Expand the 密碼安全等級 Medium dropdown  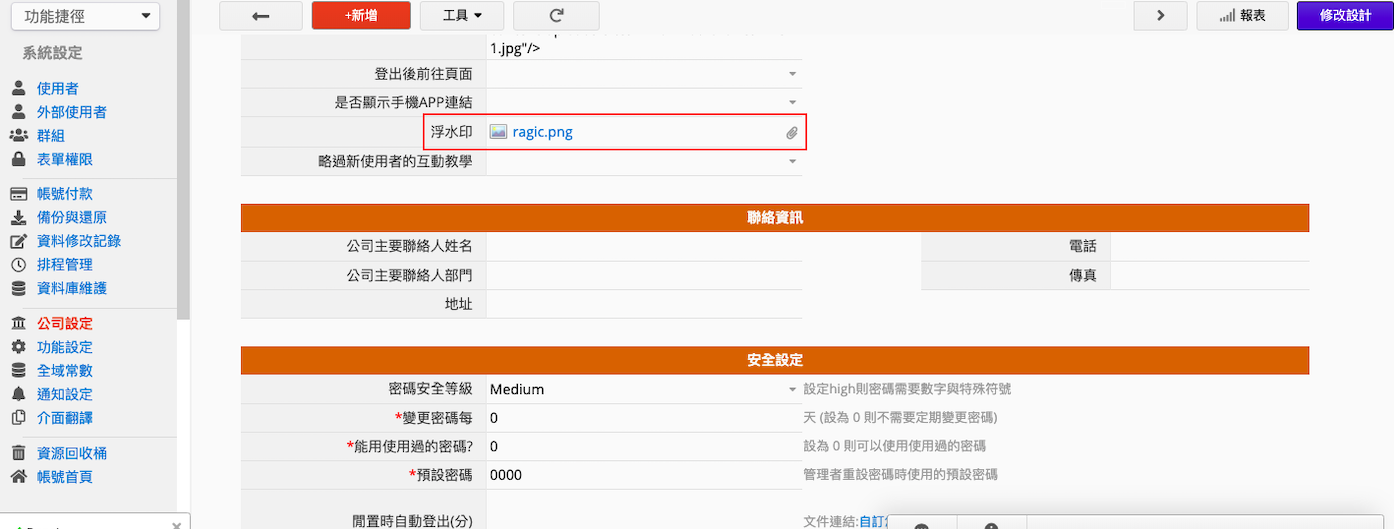[x=792, y=389]
